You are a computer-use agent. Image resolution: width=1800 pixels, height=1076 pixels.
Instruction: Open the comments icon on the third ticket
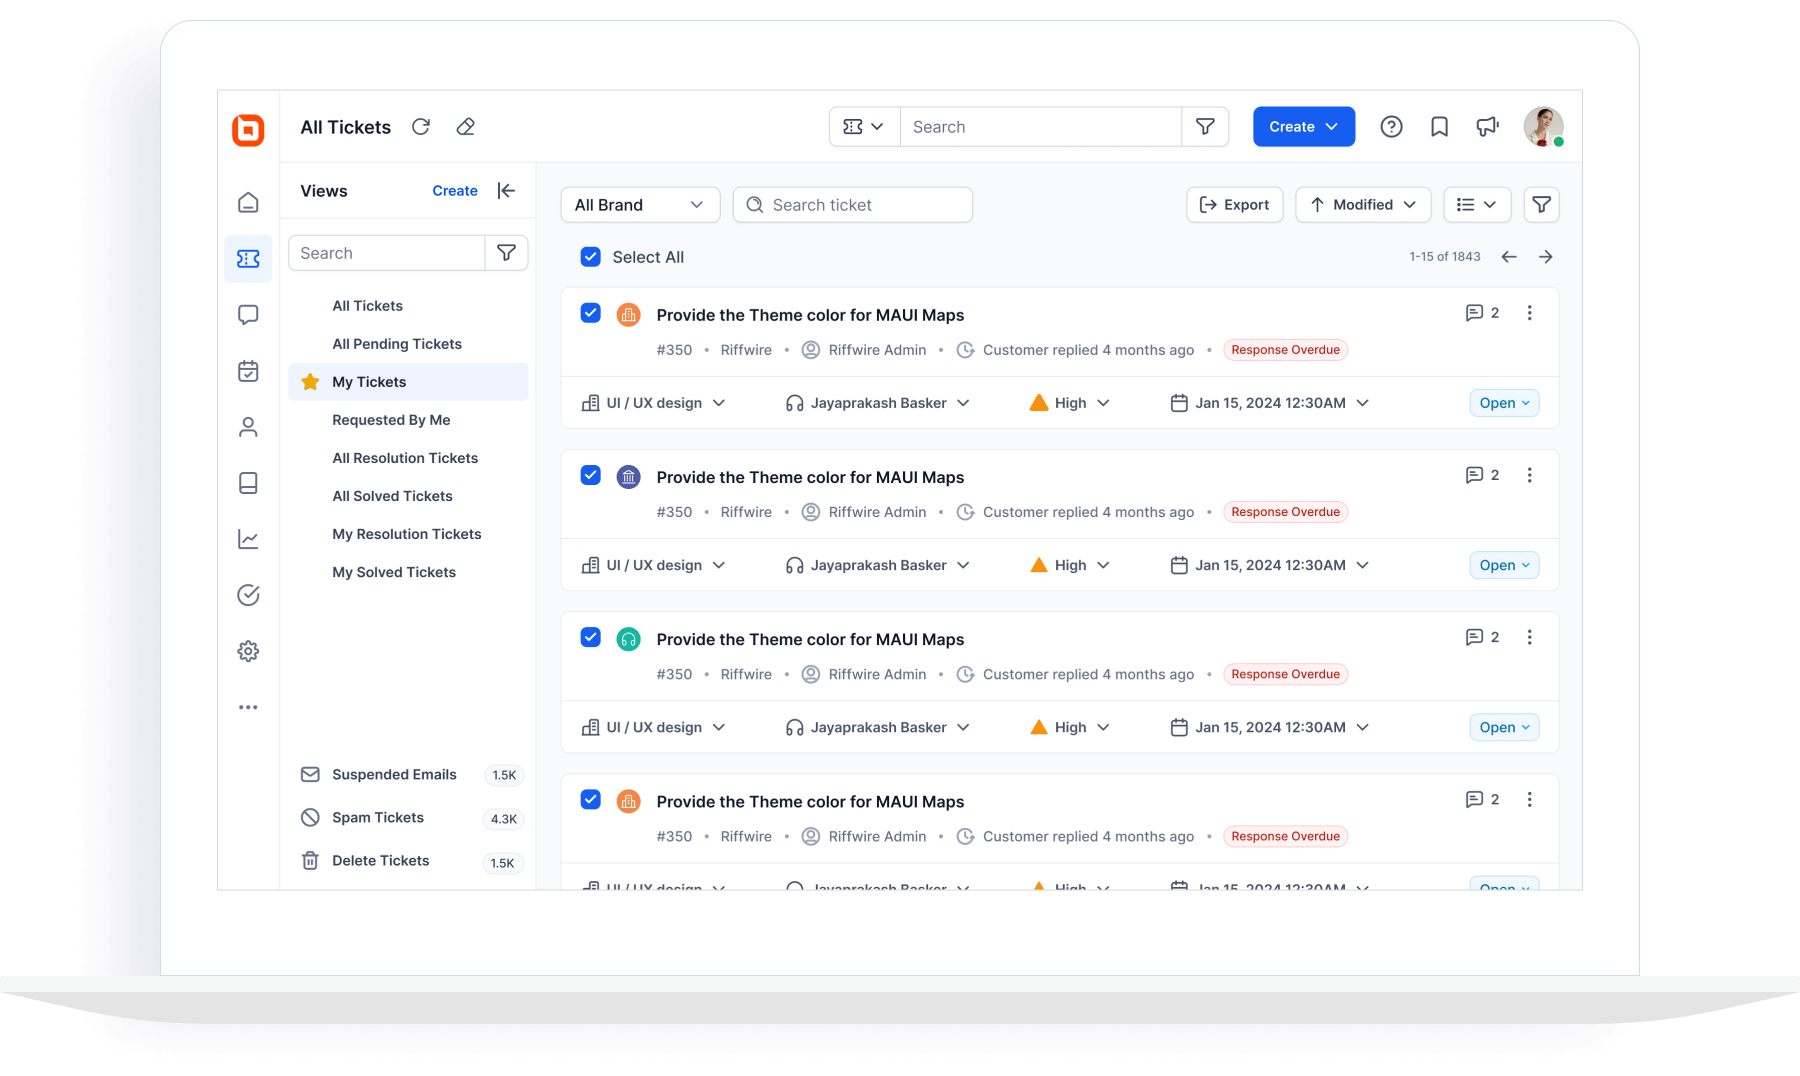[1474, 637]
